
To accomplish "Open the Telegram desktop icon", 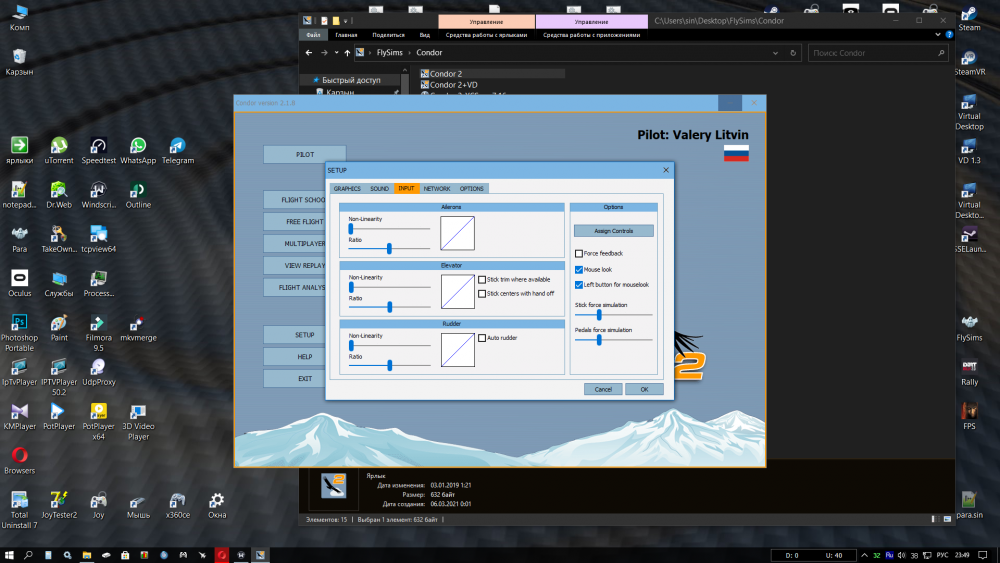I will click(177, 150).
